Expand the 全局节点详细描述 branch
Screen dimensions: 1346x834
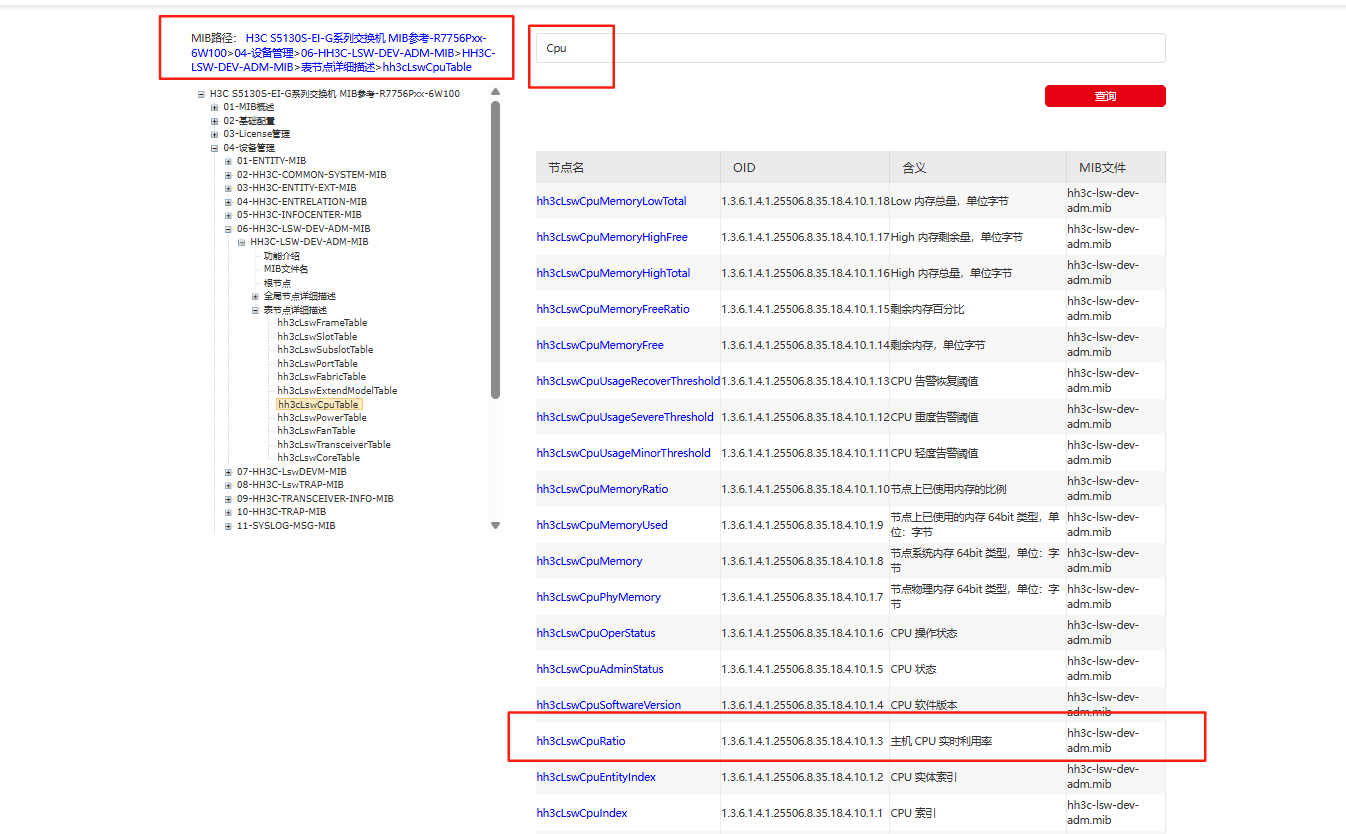255,297
